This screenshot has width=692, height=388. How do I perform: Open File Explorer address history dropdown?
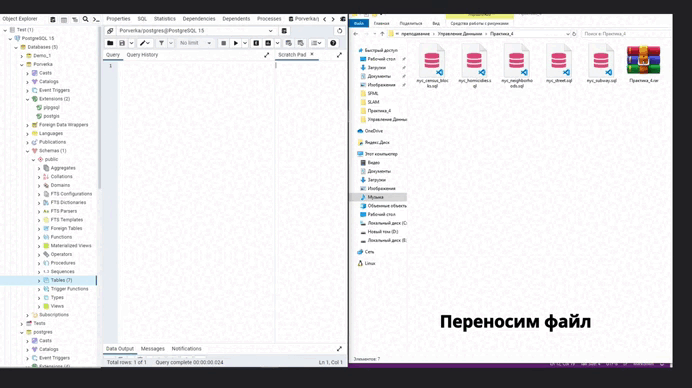pyautogui.click(x=568, y=34)
